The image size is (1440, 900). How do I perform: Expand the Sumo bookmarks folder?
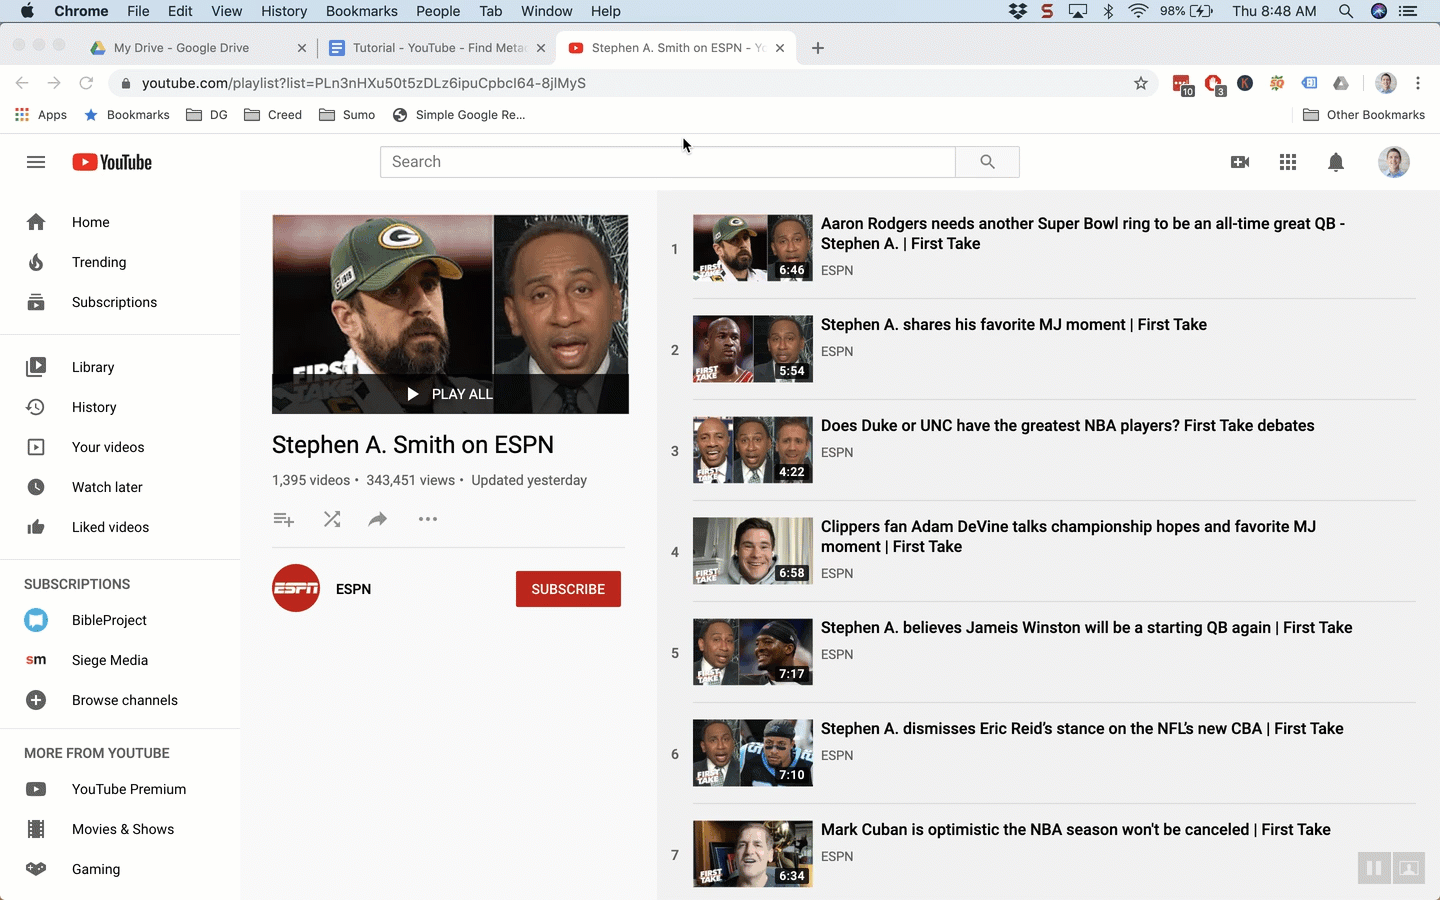point(347,115)
